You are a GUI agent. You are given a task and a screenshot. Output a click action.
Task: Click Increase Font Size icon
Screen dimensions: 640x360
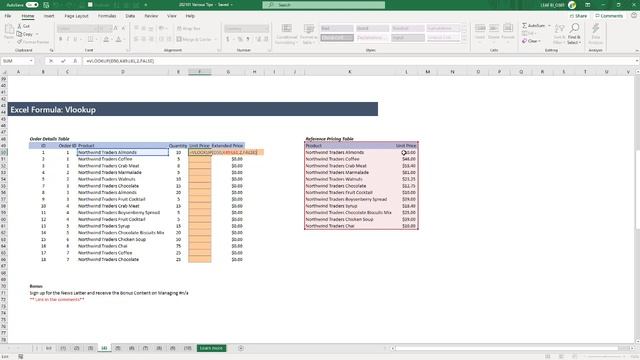click(116, 29)
